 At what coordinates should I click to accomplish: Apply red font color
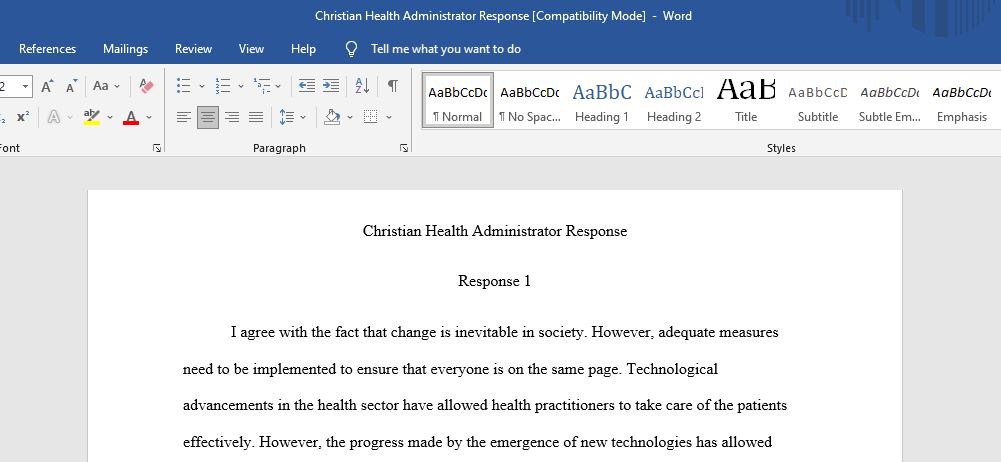coord(132,117)
